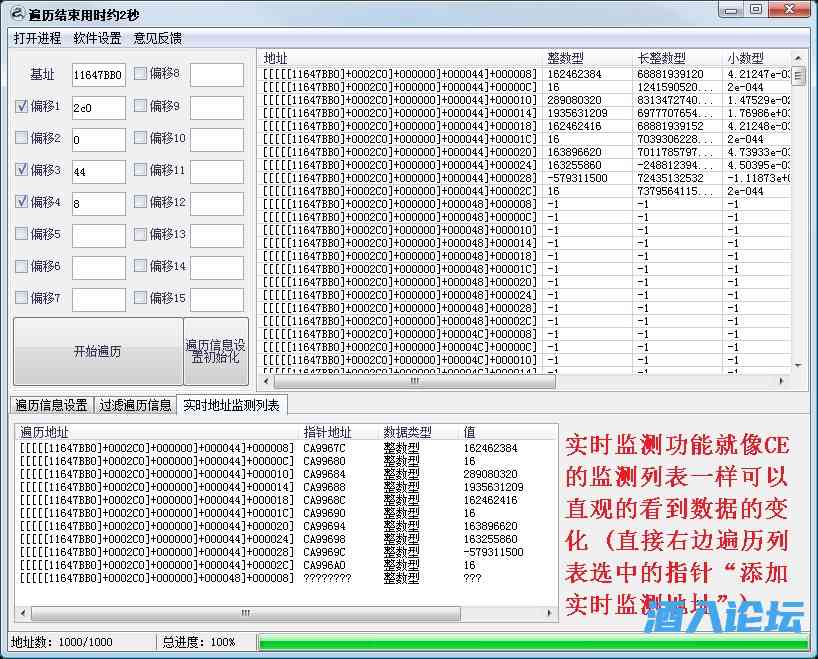This screenshot has height=659, width=818.
Task: Uncheck the 偏移1 checkbox
Action: 23,106
